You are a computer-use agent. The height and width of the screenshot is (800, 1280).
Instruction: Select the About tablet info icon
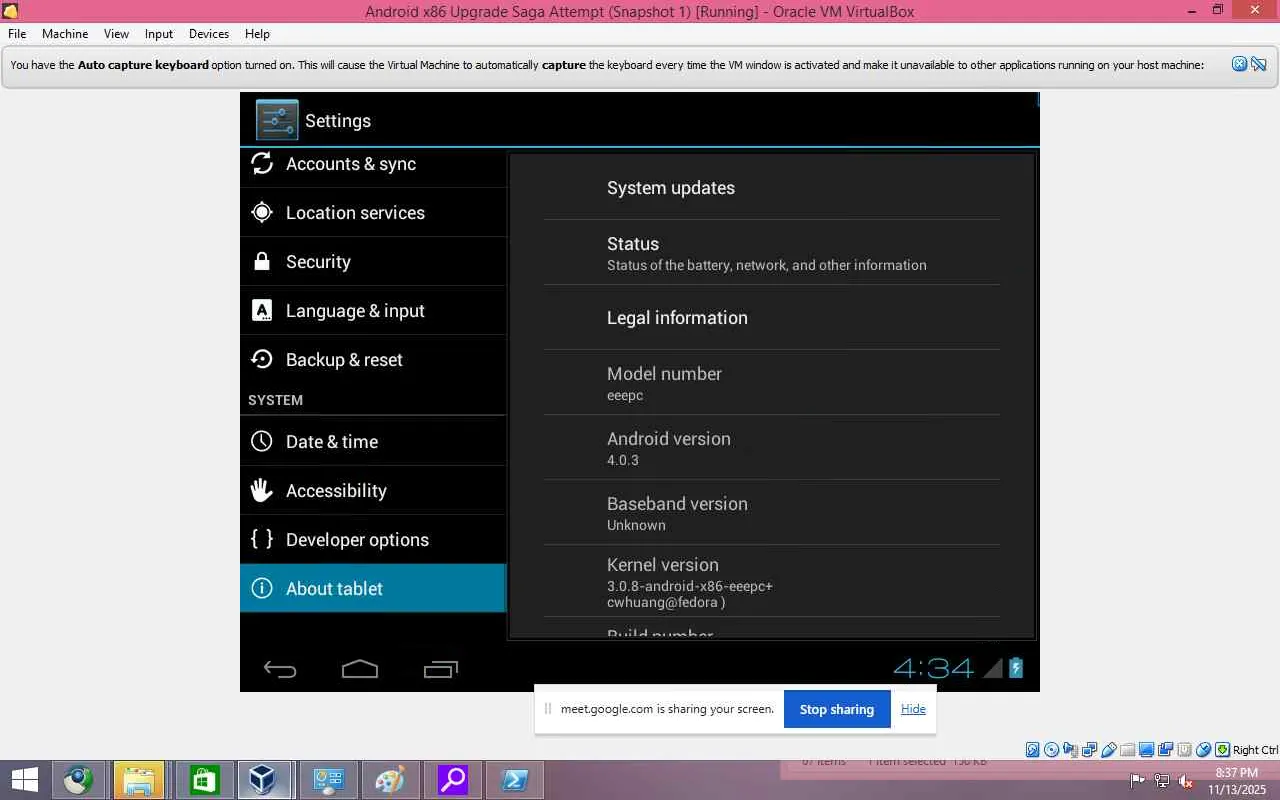[262, 588]
